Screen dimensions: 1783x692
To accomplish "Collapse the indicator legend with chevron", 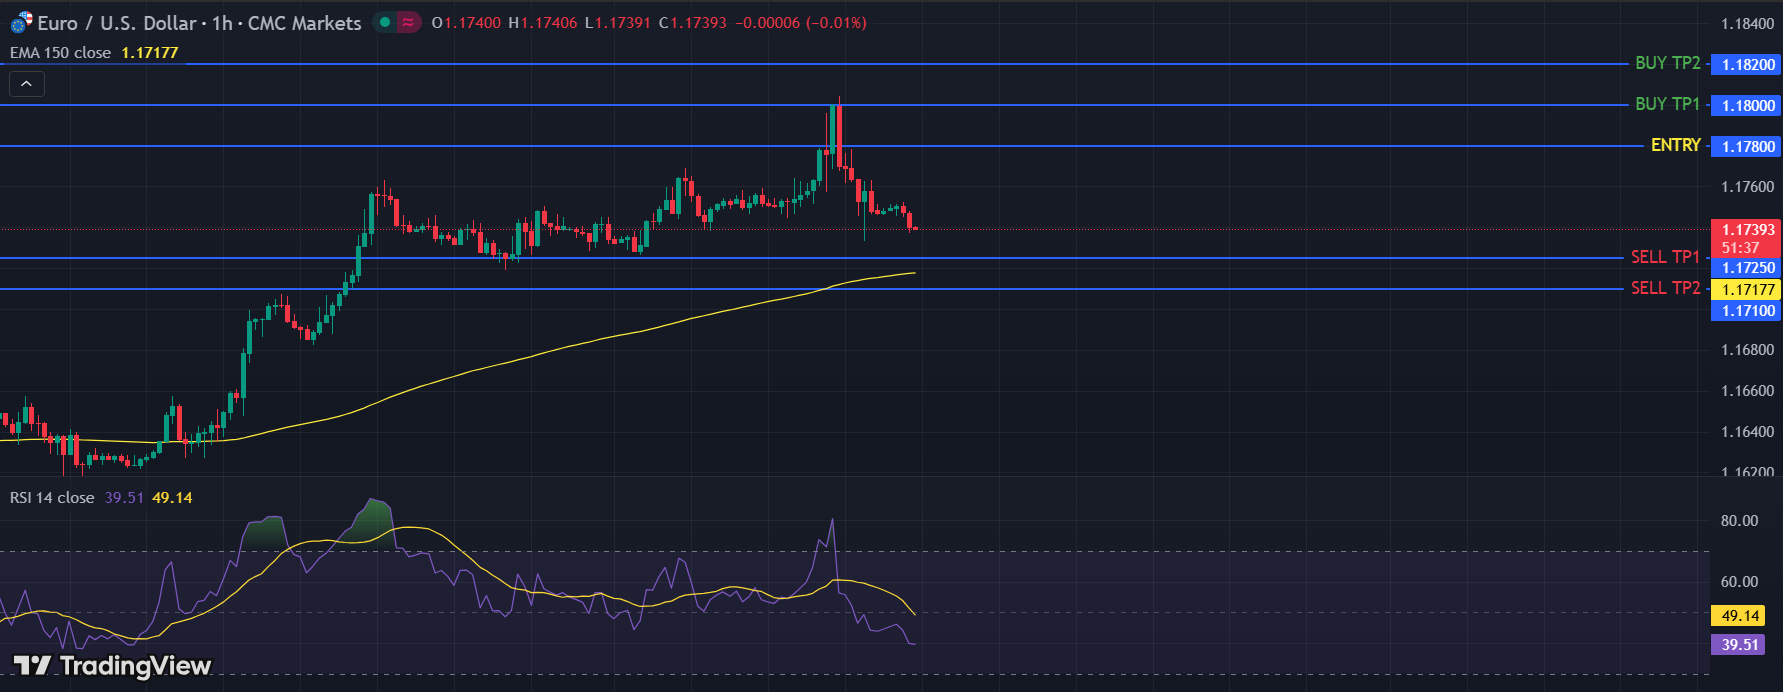I will point(27,84).
